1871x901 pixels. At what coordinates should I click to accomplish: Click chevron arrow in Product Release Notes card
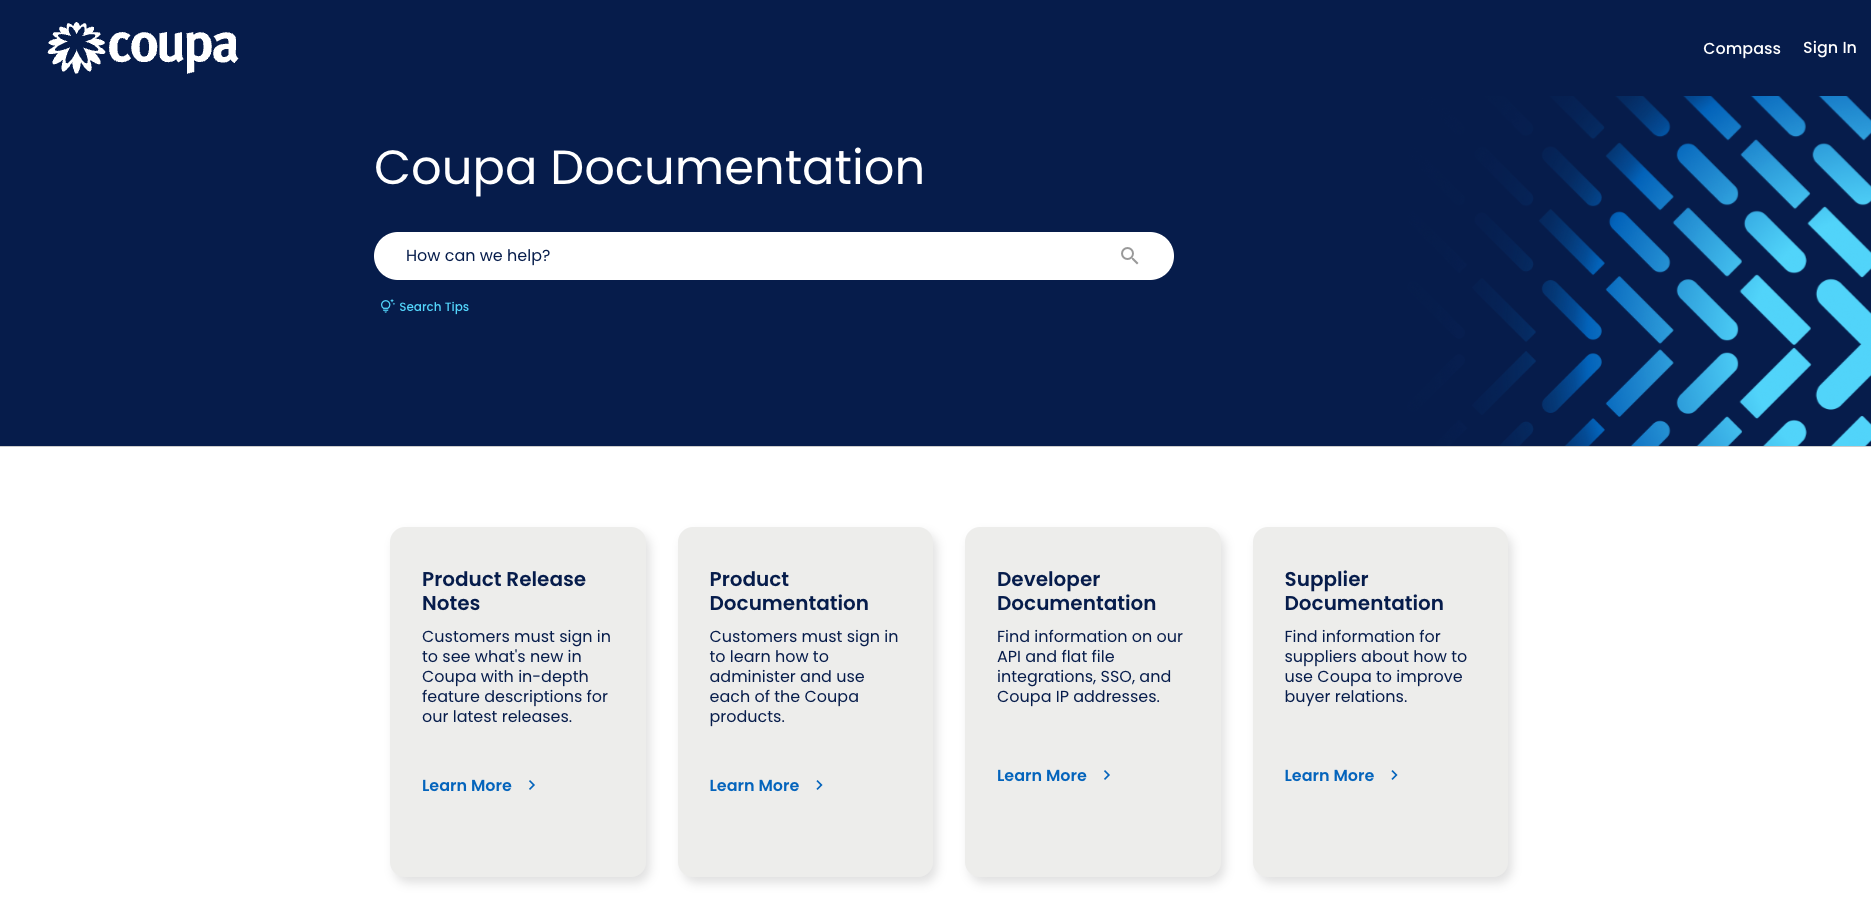[532, 785]
